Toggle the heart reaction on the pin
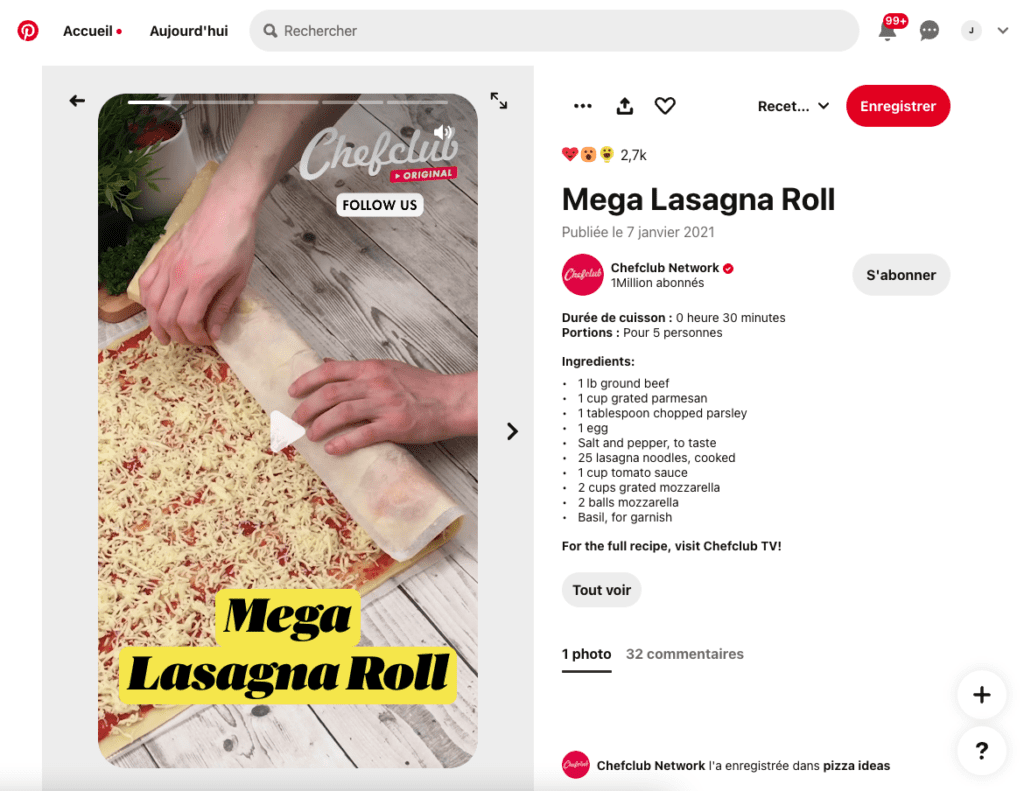Image resolution: width=1024 pixels, height=791 pixels. (665, 106)
